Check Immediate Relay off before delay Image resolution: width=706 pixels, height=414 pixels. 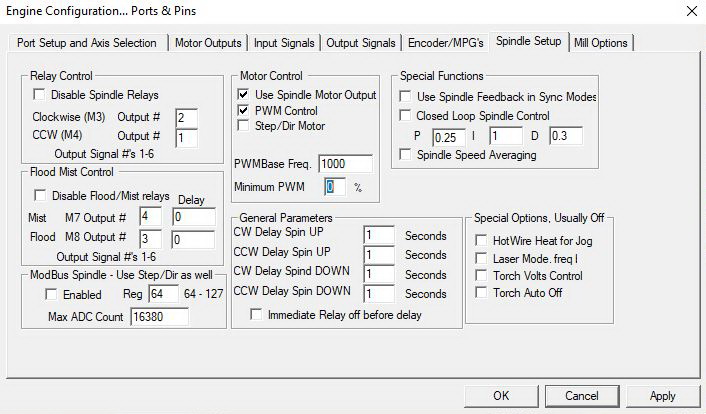point(256,314)
